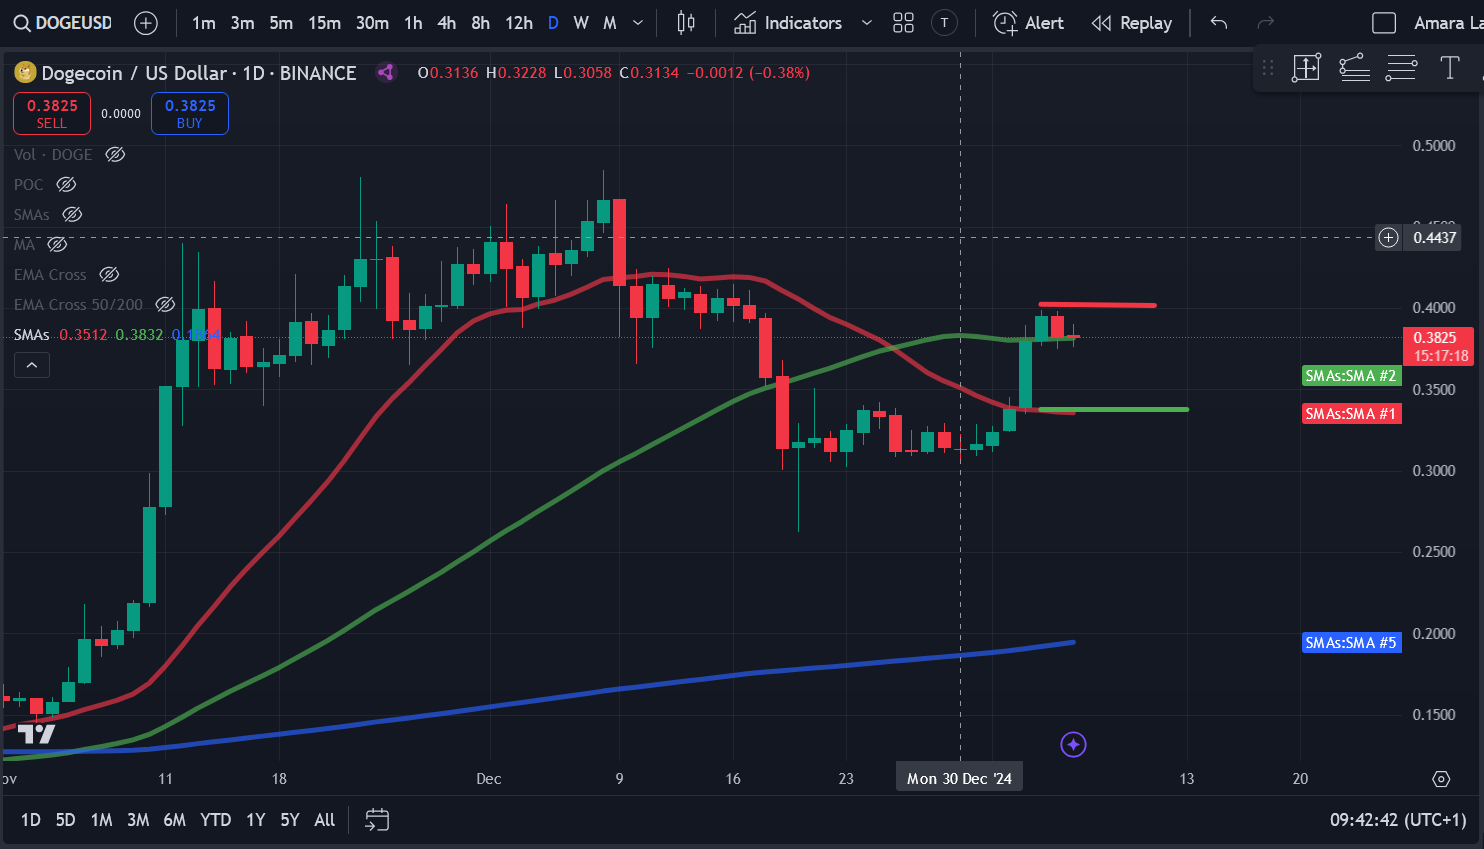Image resolution: width=1484 pixels, height=849 pixels.
Task: Set range to All
Action: pyautogui.click(x=324, y=820)
